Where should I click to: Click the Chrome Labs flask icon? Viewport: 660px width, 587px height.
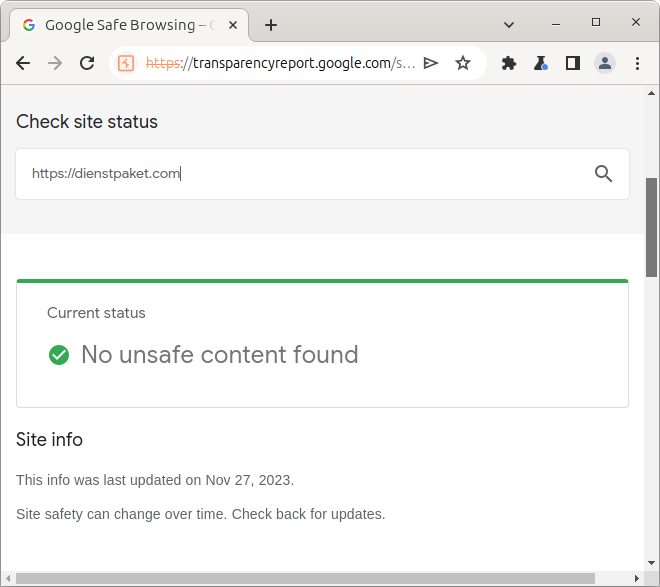[541, 63]
